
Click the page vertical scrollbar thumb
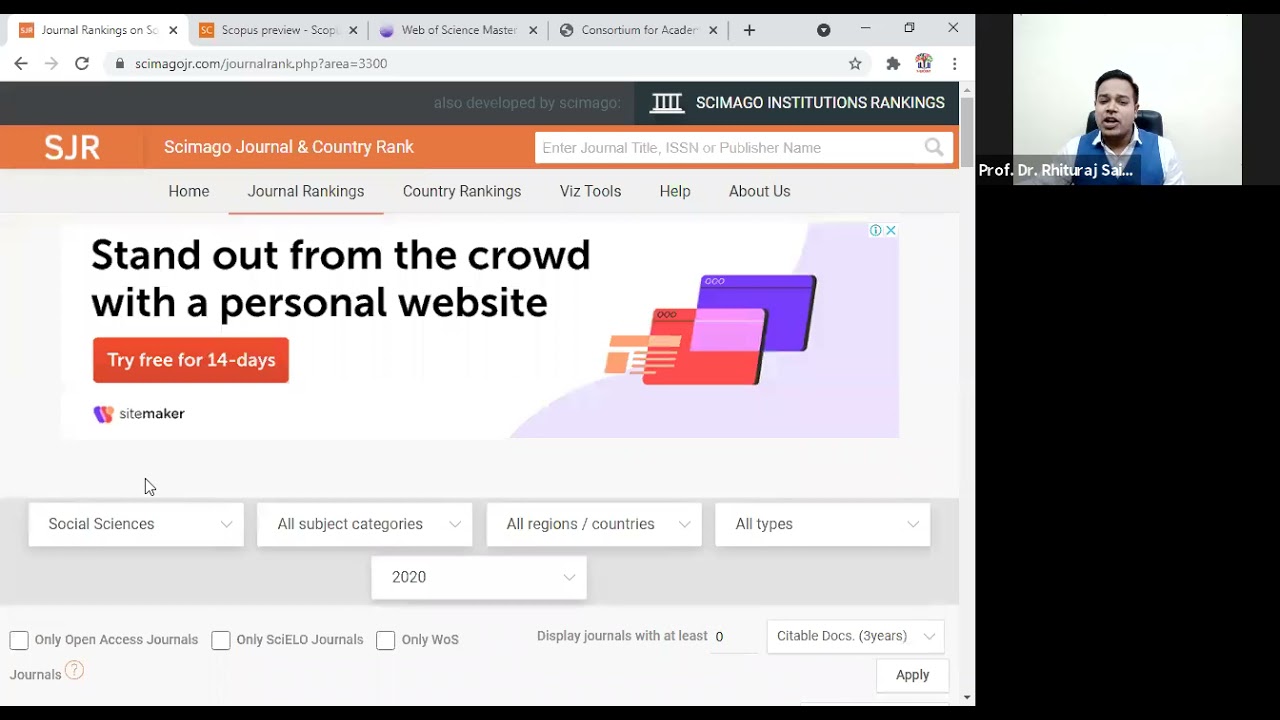[967, 132]
